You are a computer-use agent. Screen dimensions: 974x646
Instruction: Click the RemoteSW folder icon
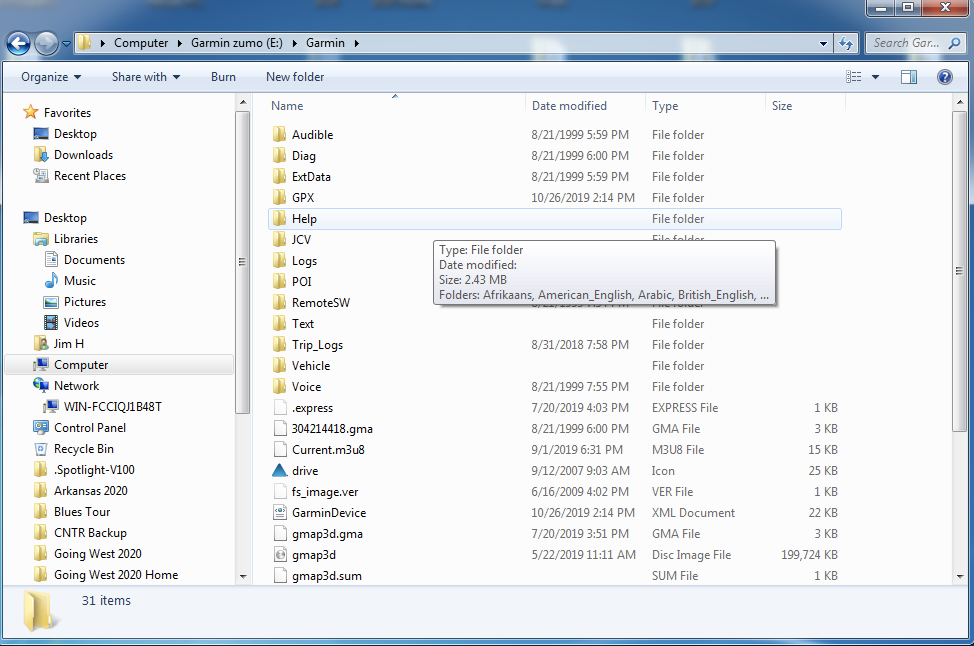pyautogui.click(x=280, y=303)
